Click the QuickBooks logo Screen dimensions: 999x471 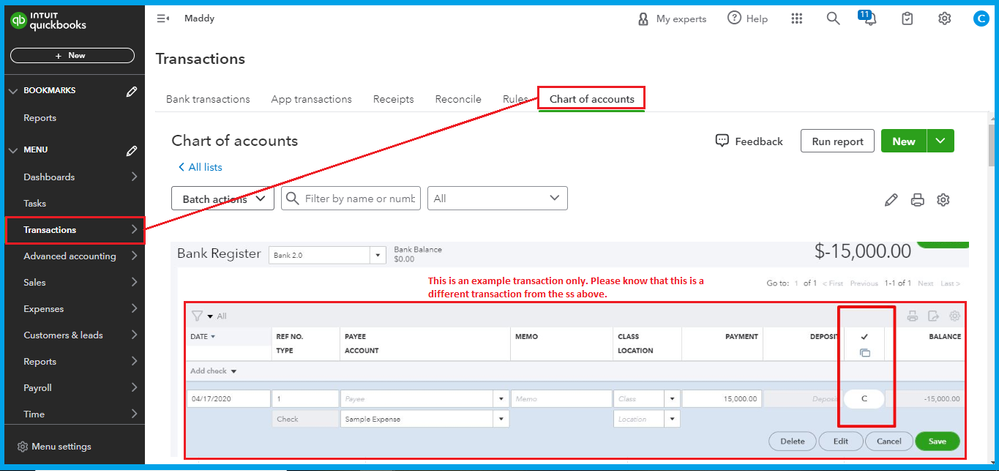pyautogui.click(x=48, y=21)
